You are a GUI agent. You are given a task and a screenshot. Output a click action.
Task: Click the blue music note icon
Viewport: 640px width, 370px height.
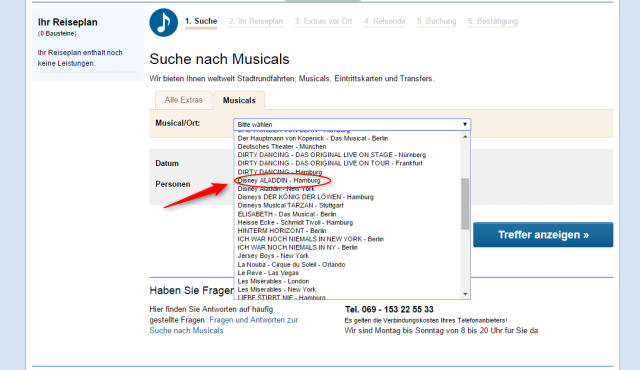pos(164,22)
